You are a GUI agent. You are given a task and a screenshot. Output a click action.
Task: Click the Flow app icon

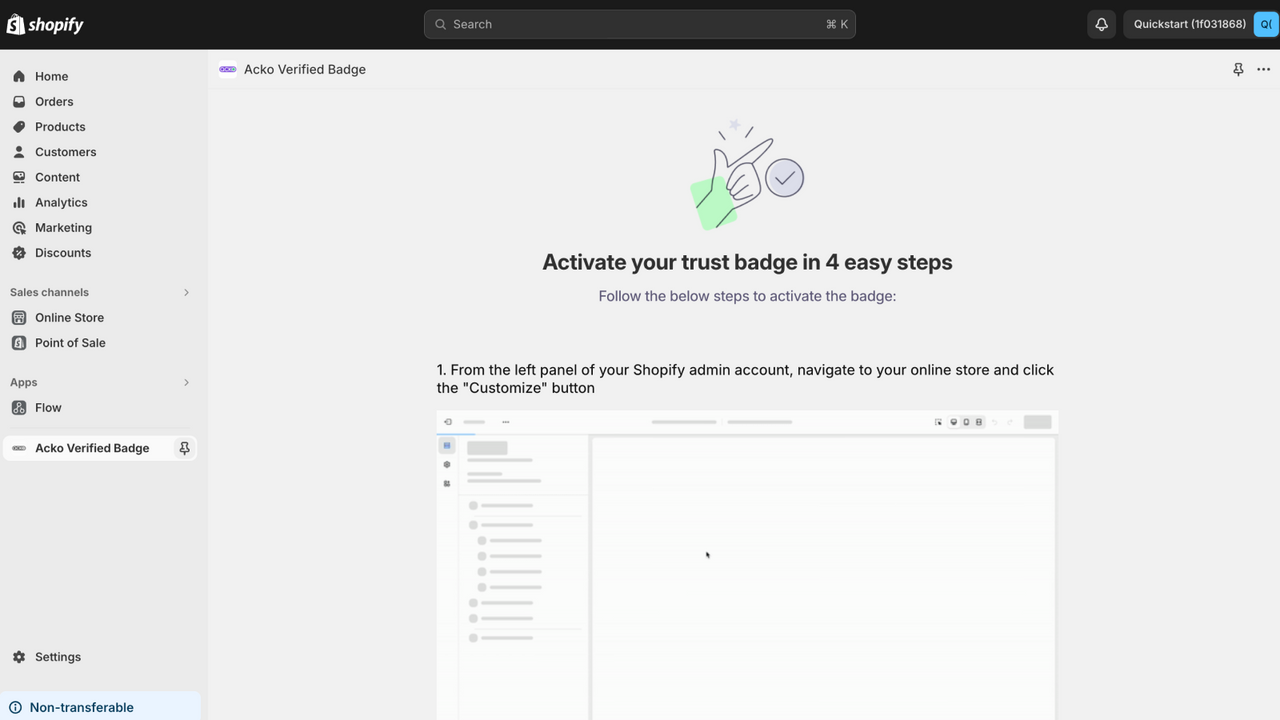[19, 408]
